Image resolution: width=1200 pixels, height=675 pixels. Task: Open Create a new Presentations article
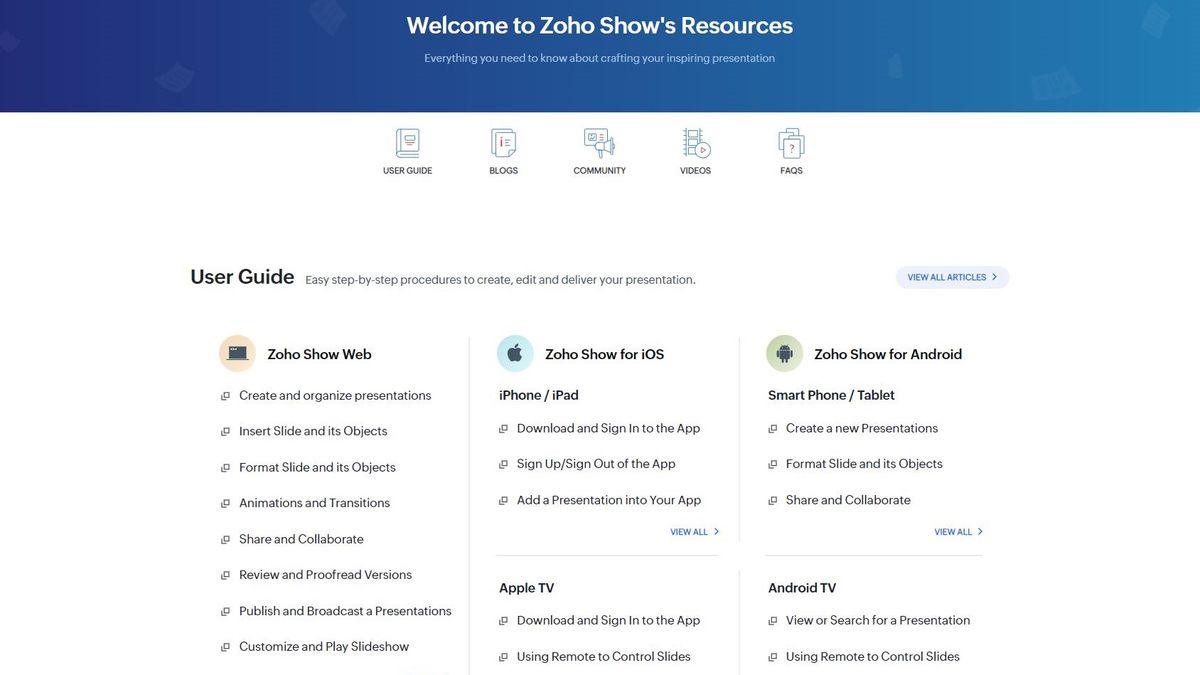click(x=862, y=427)
